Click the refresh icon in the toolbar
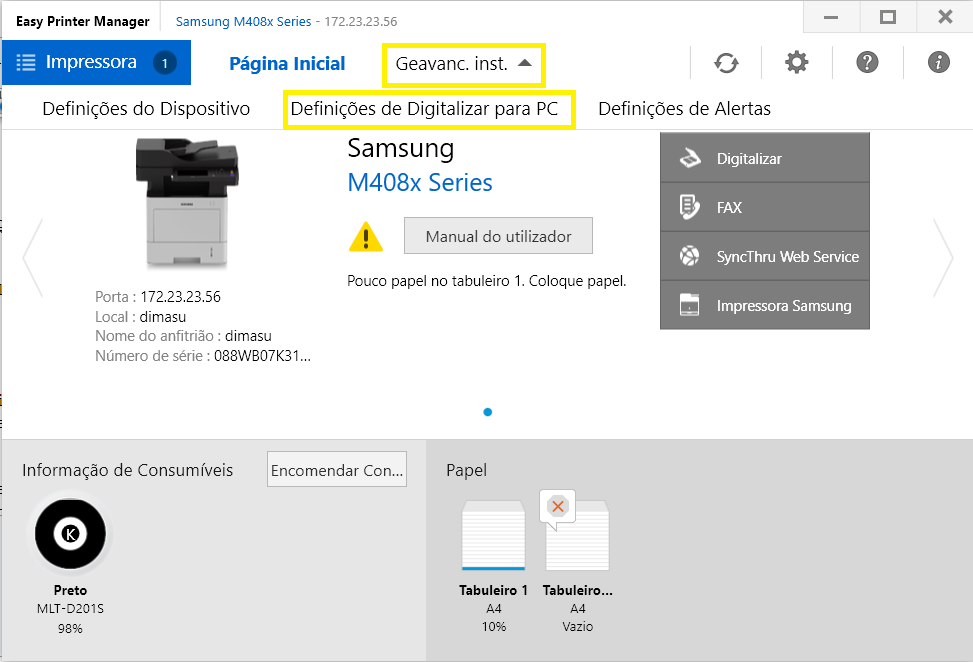 726,63
